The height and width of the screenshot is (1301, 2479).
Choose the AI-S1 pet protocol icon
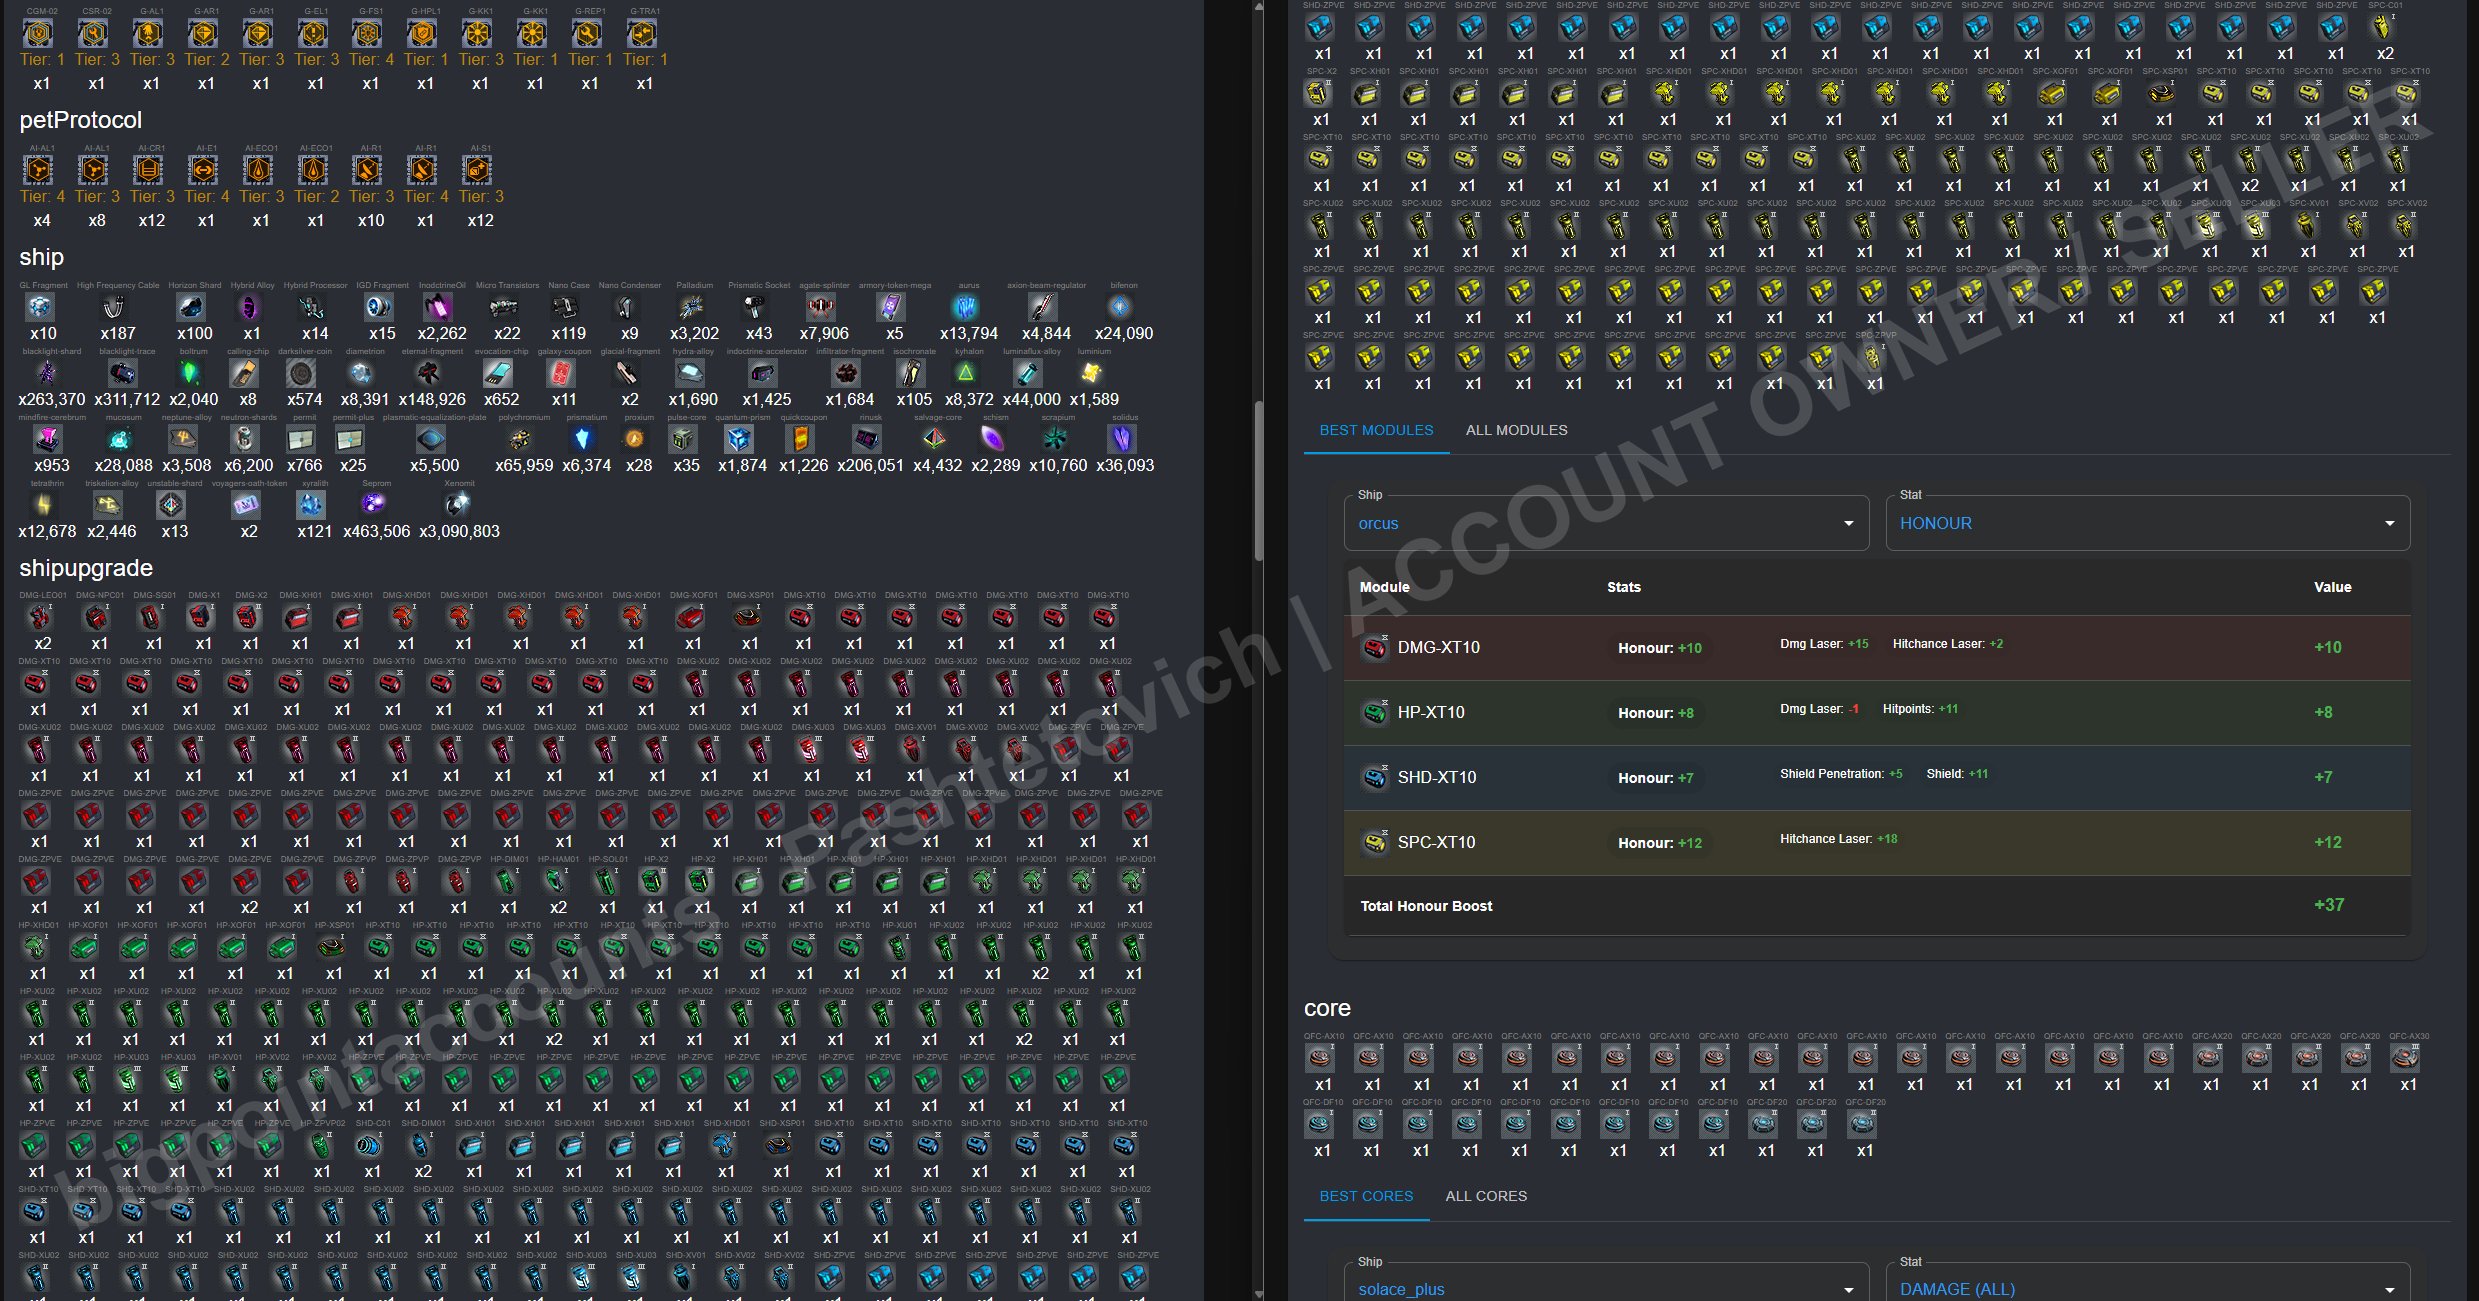coord(478,171)
